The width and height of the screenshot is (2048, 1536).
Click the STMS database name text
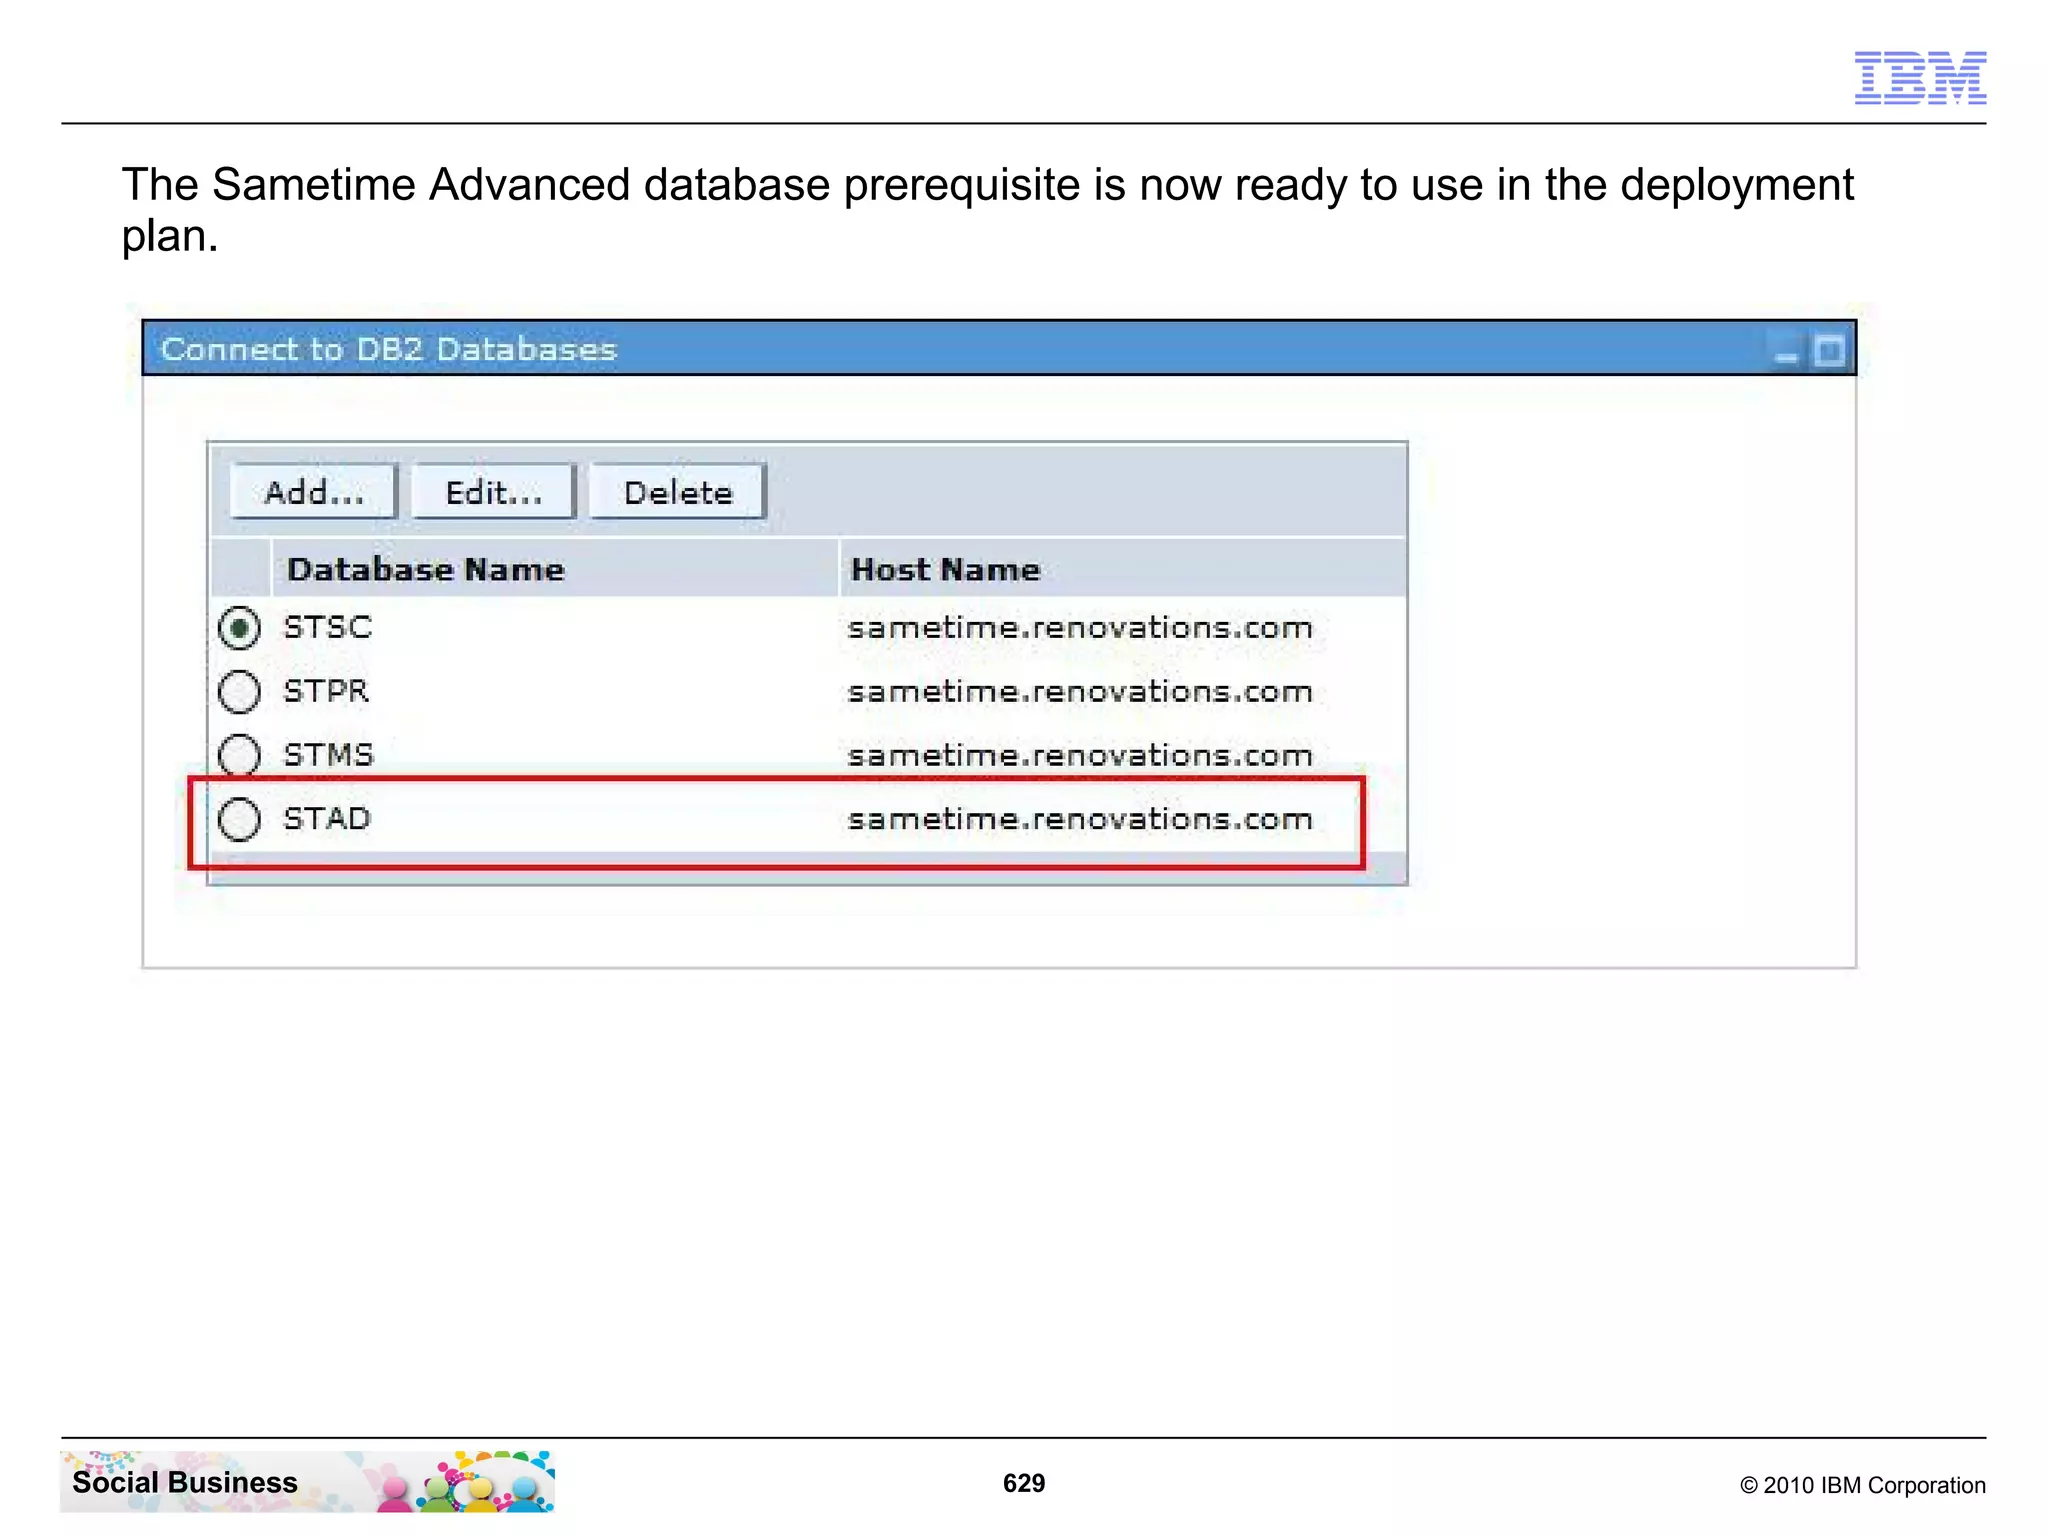coord(329,755)
